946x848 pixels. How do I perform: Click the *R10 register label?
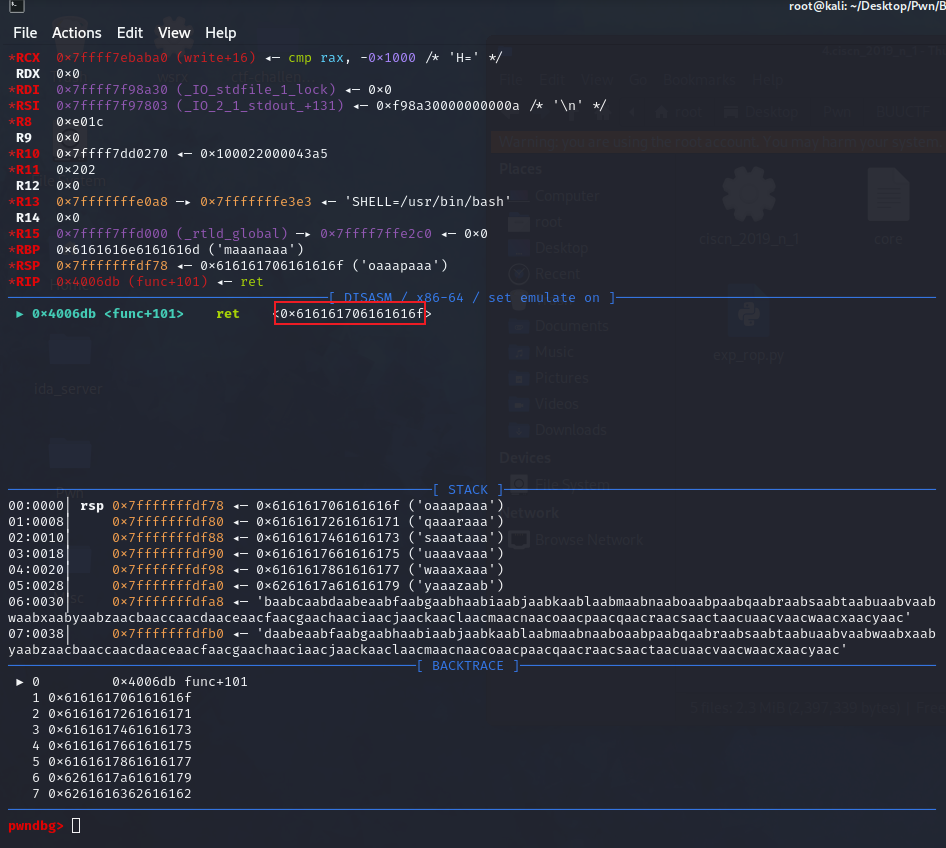24,154
